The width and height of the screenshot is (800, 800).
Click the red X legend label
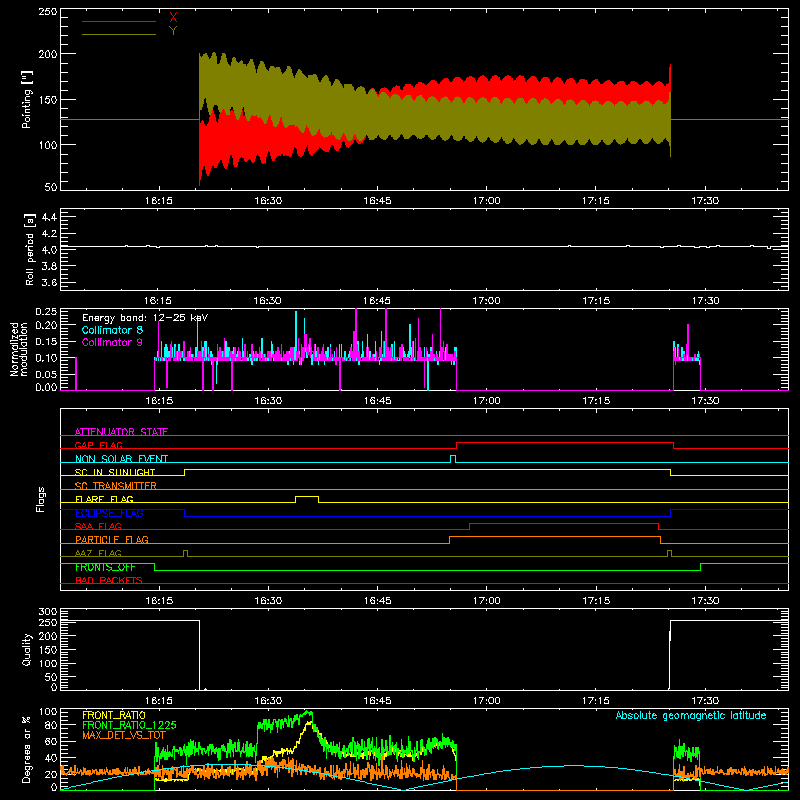(173, 18)
